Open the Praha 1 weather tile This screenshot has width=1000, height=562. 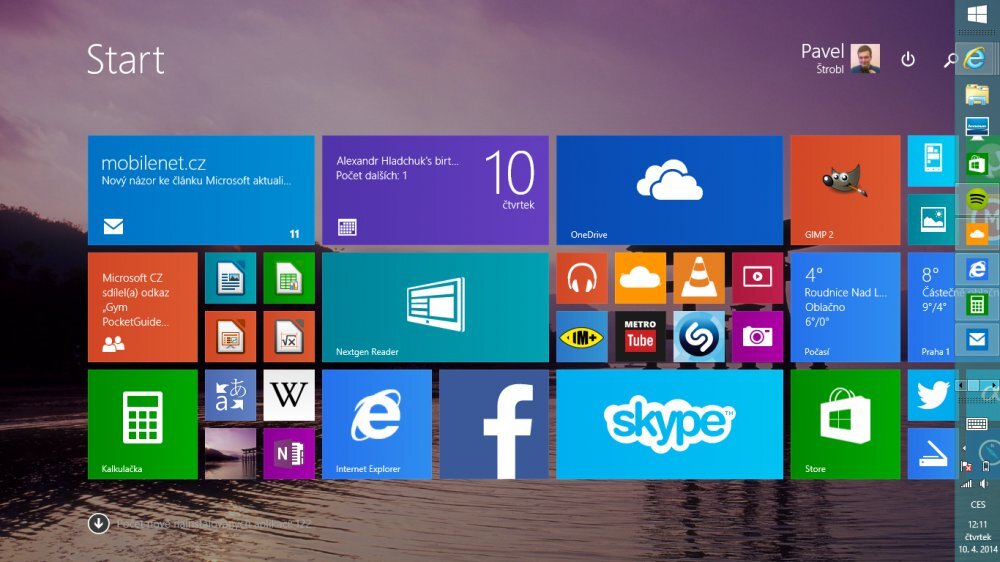point(931,307)
